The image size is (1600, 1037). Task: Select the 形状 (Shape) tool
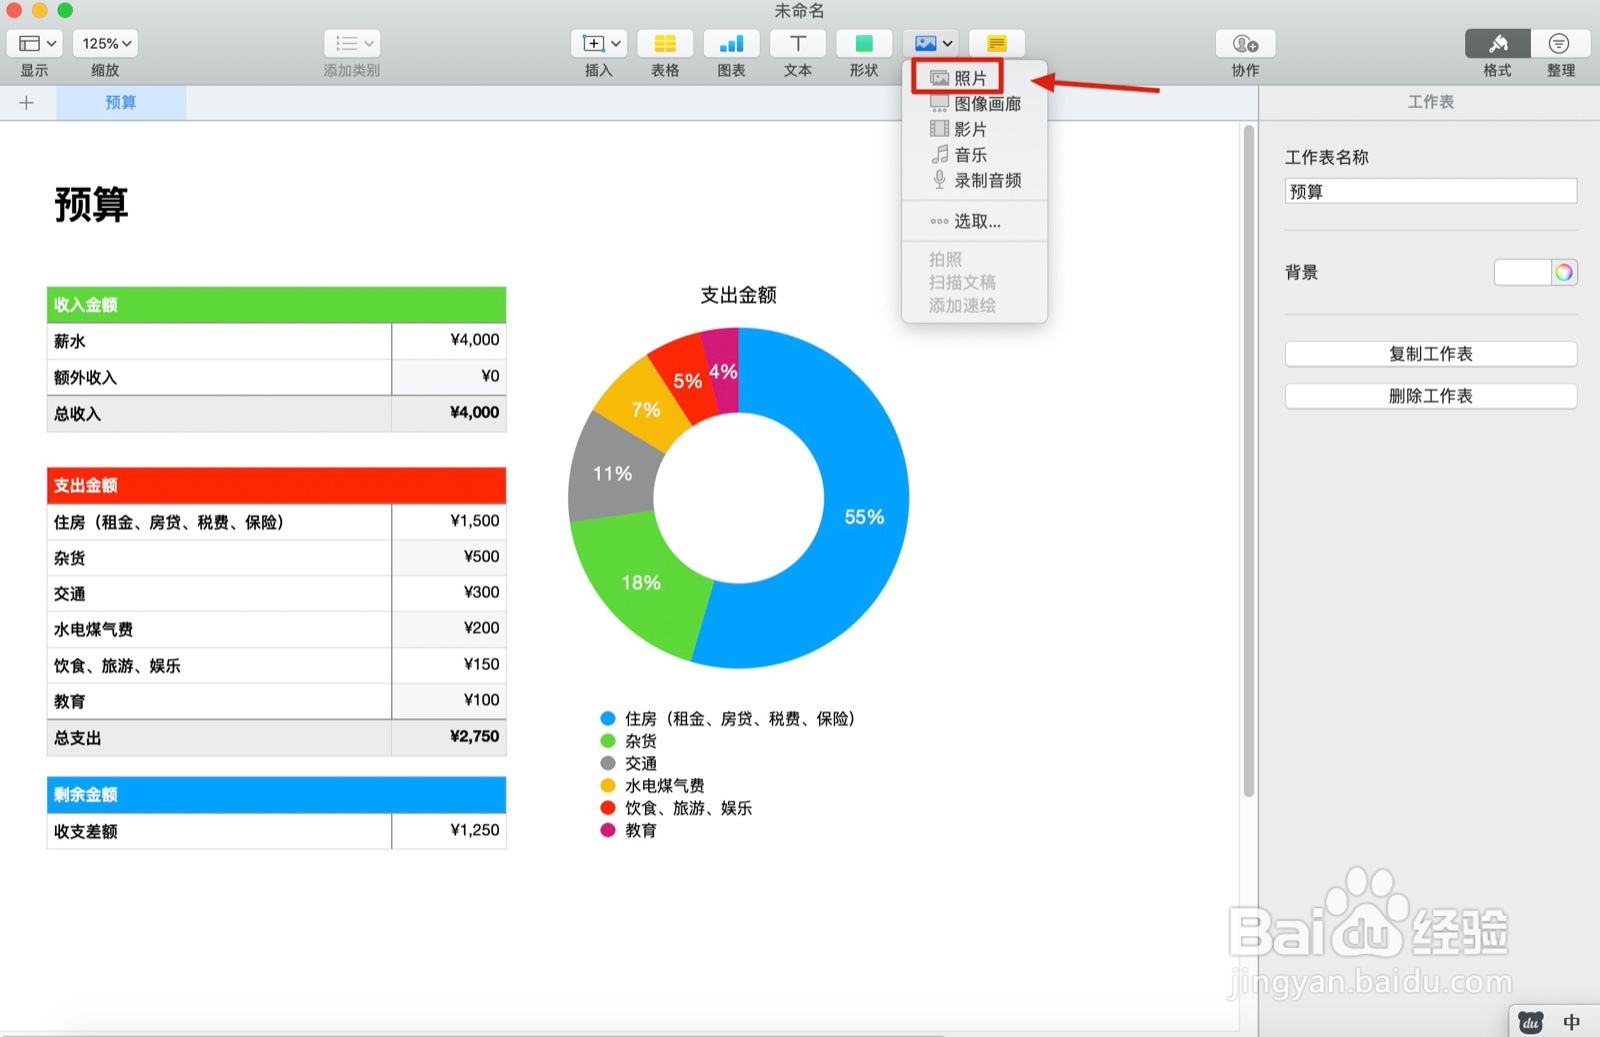point(863,43)
